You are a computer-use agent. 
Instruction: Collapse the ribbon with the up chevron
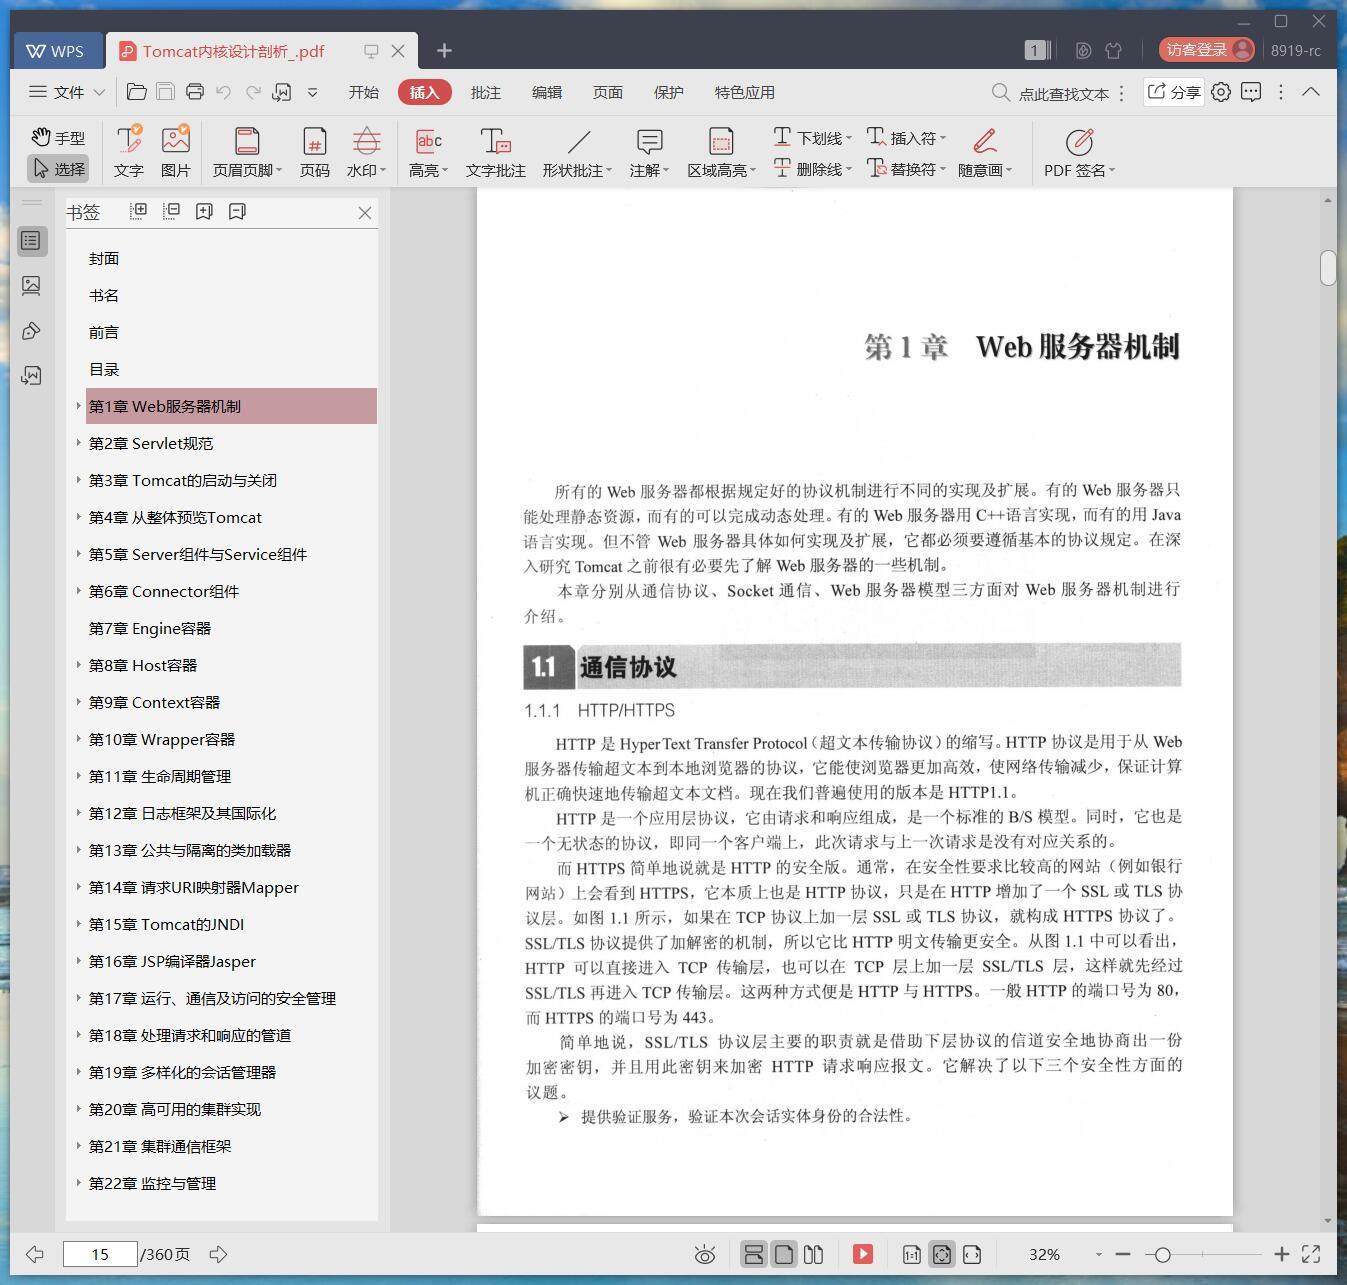click(1311, 92)
